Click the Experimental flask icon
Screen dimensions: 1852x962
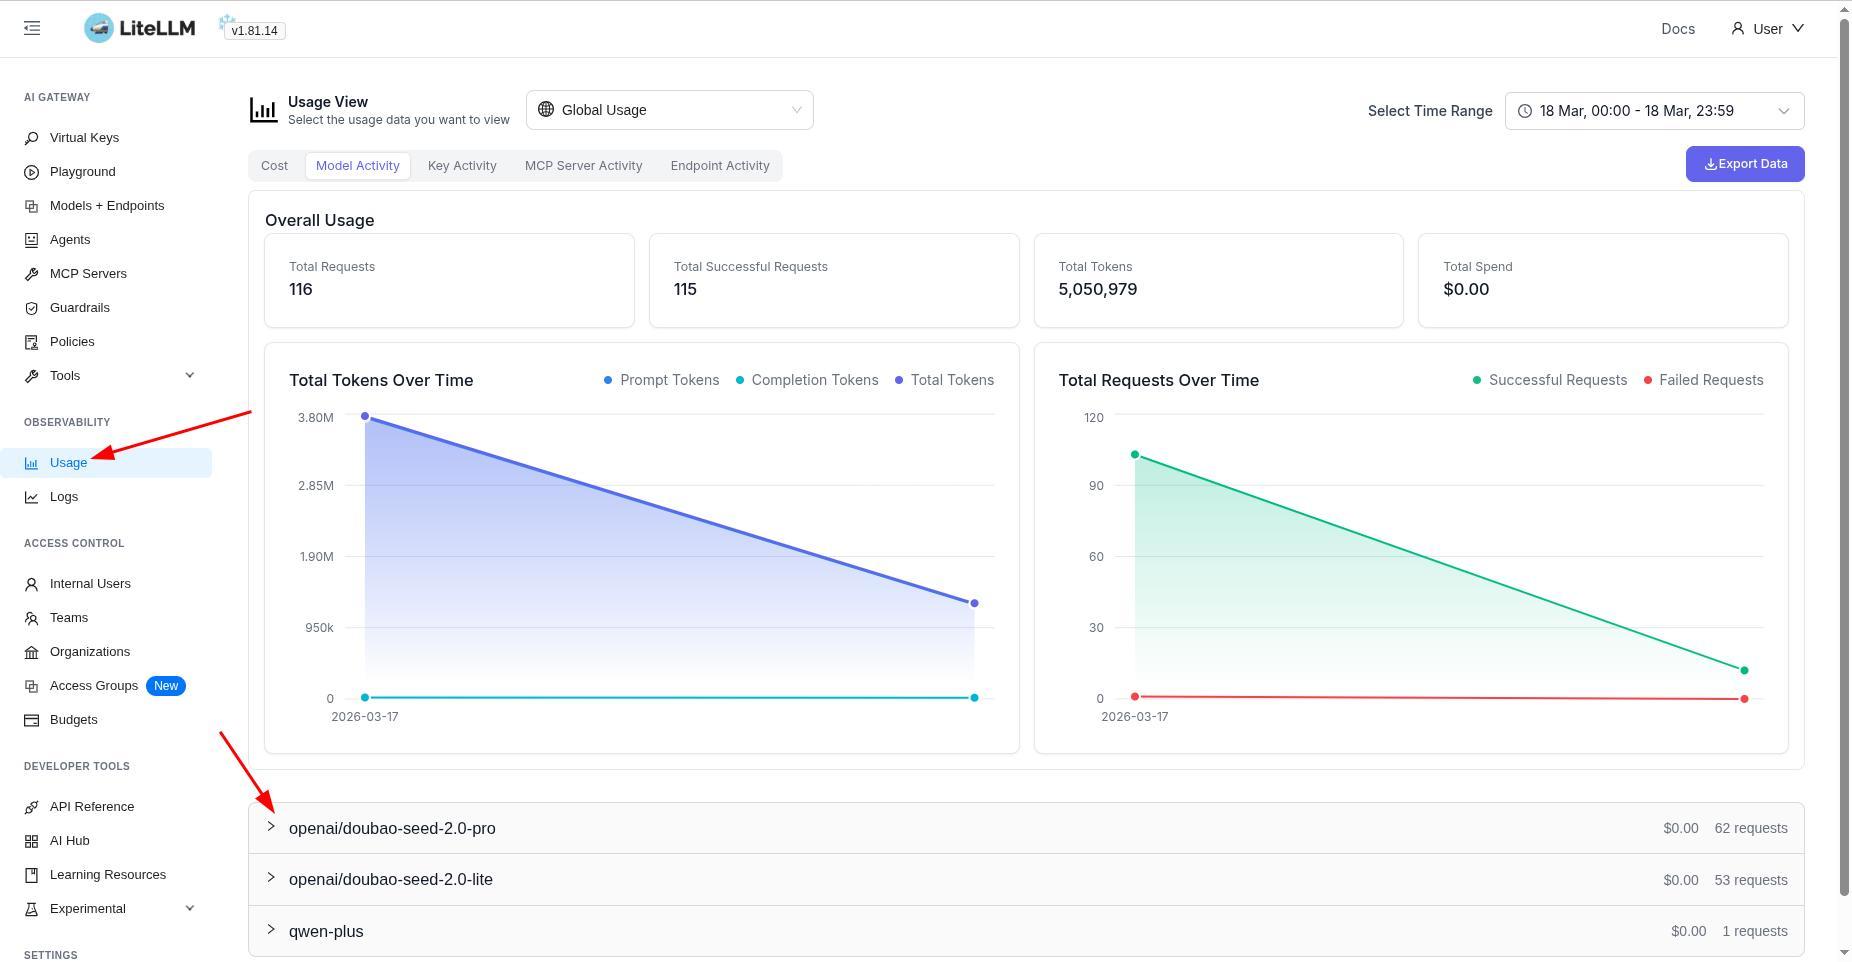click(x=31, y=909)
